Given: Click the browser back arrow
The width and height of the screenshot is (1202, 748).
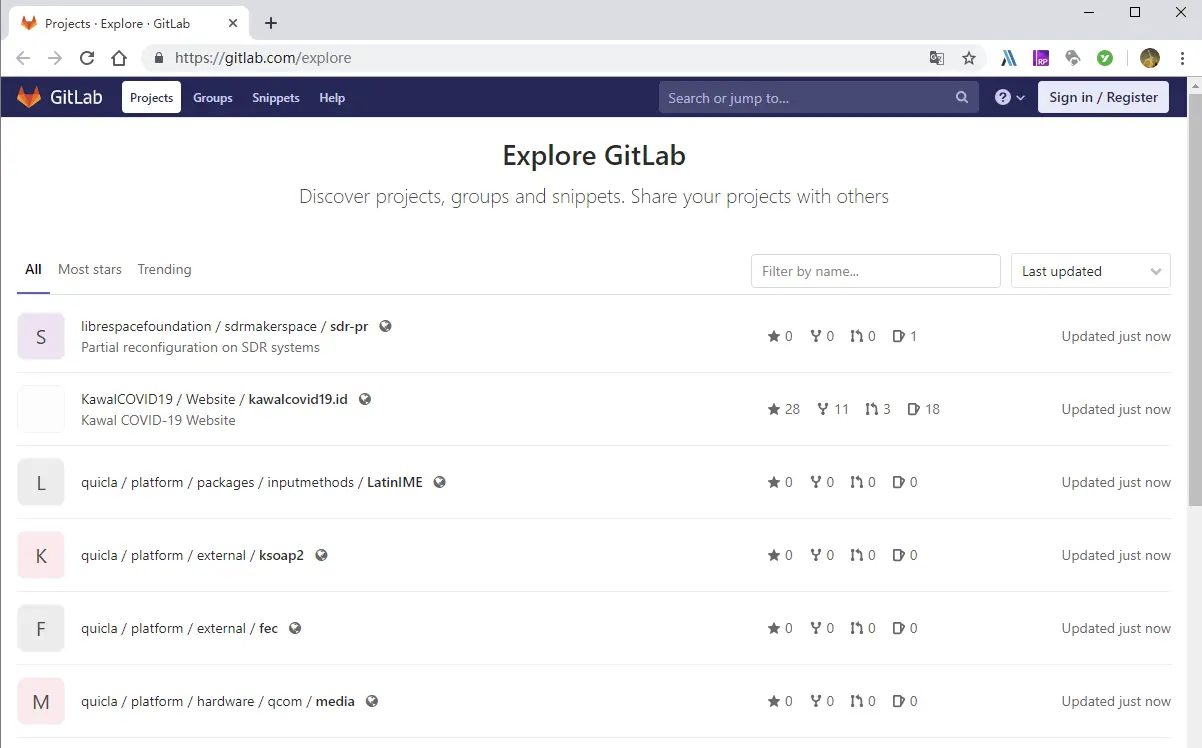Looking at the screenshot, I should coord(23,58).
